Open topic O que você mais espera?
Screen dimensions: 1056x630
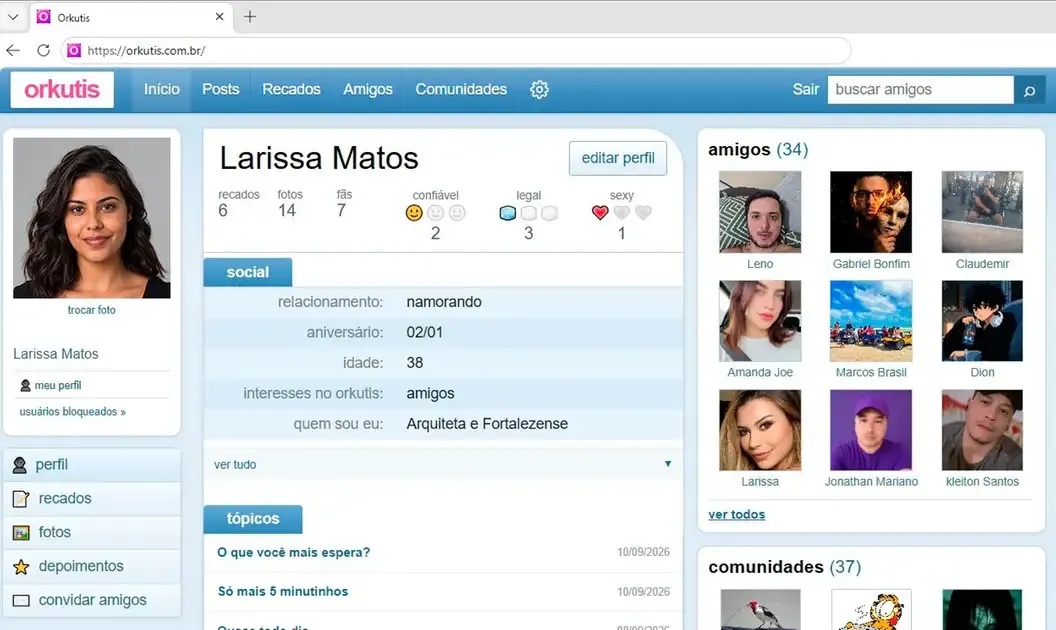pos(294,553)
